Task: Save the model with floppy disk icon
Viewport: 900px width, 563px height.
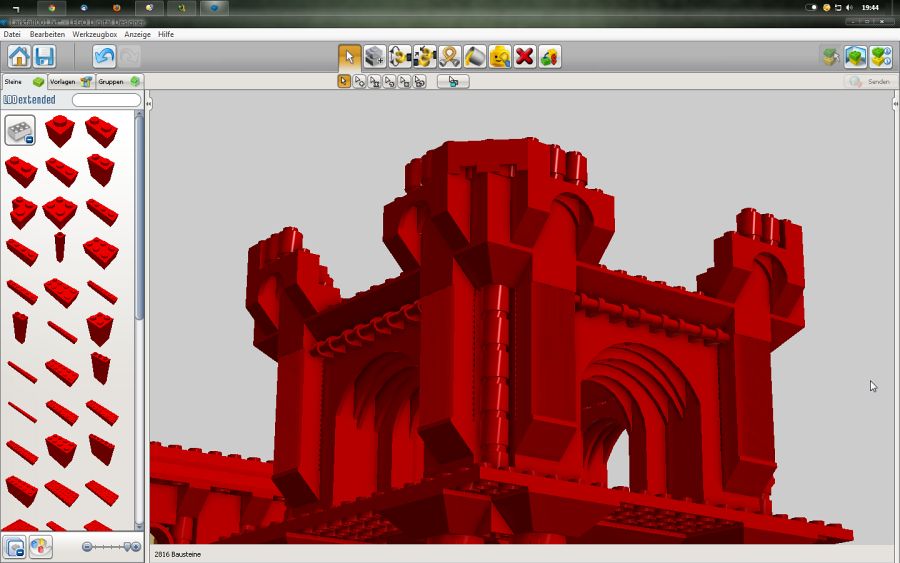Action: coord(44,56)
